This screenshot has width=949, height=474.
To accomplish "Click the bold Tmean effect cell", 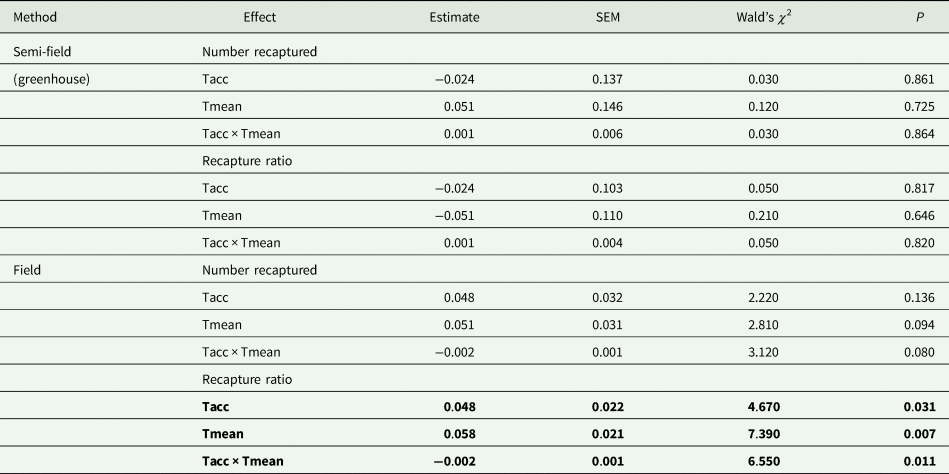I will pyautogui.click(x=224, y=433).
